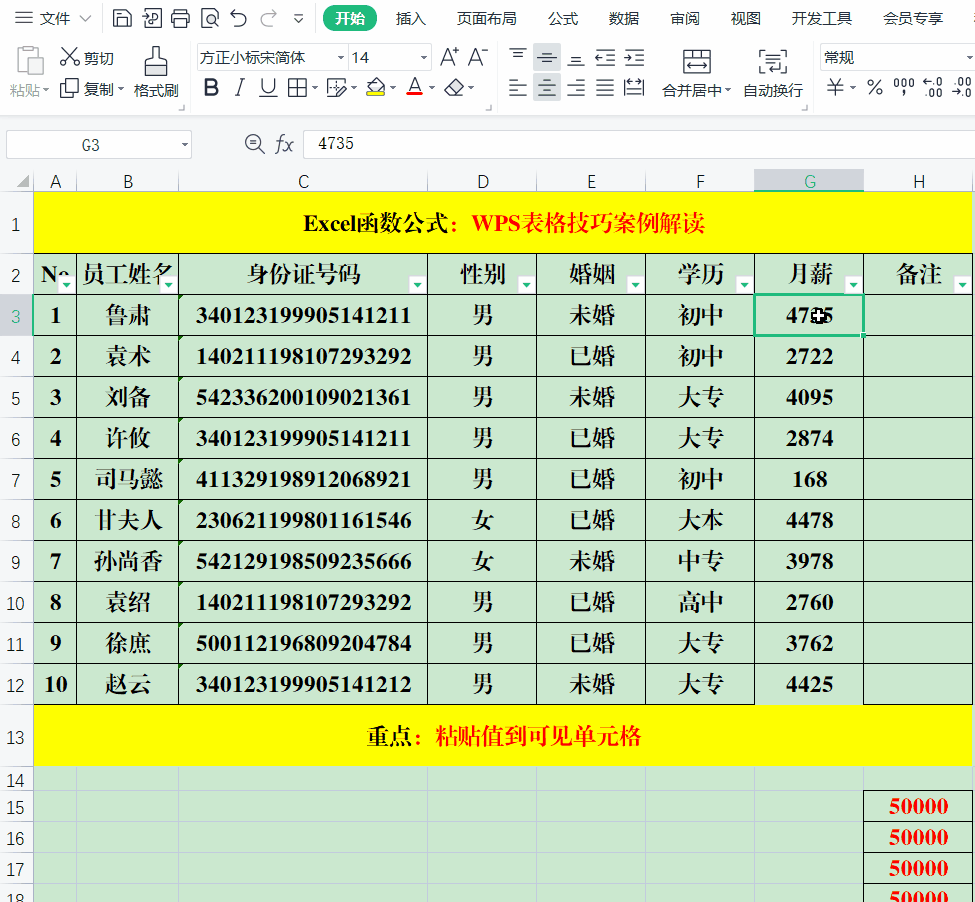Open the 性别 column filter dropdown
The width and height of the screenshot is (975, 902).
click(x=527, y=285)
